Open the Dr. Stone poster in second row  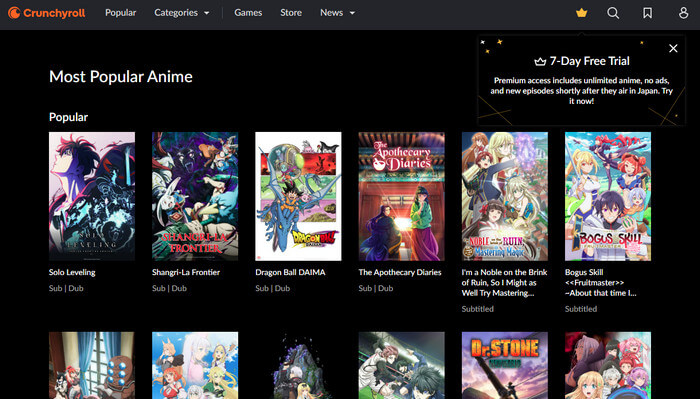[x=504, y=365]
